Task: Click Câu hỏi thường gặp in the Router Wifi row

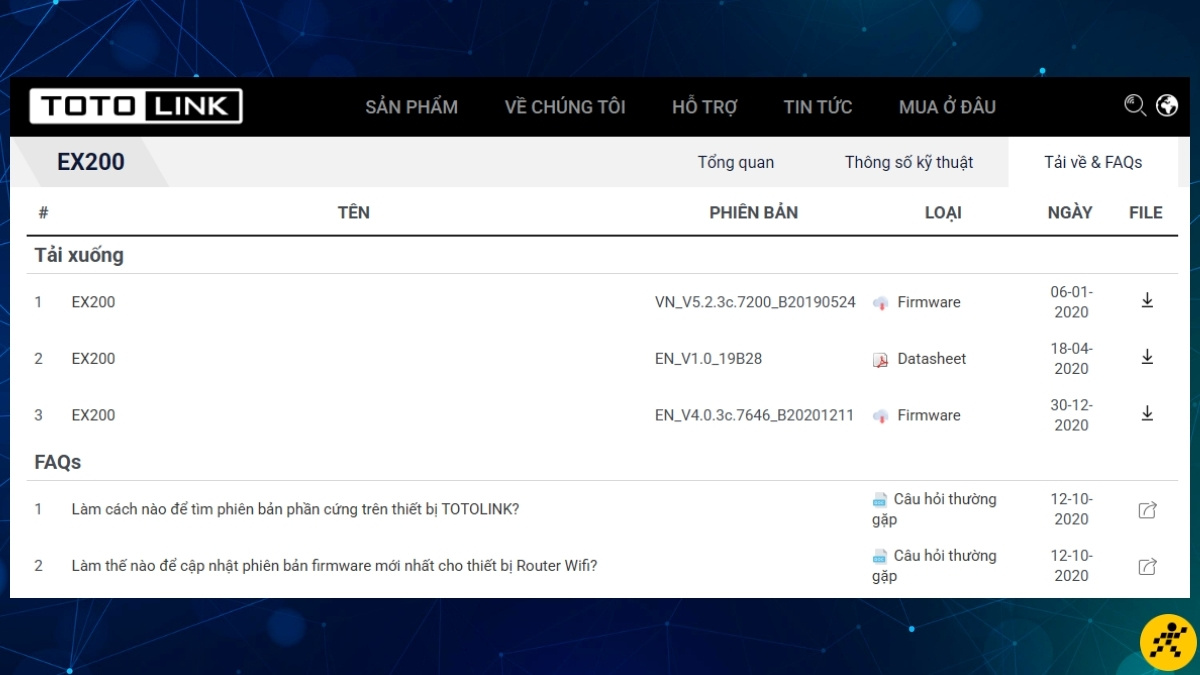Action: 934,566
